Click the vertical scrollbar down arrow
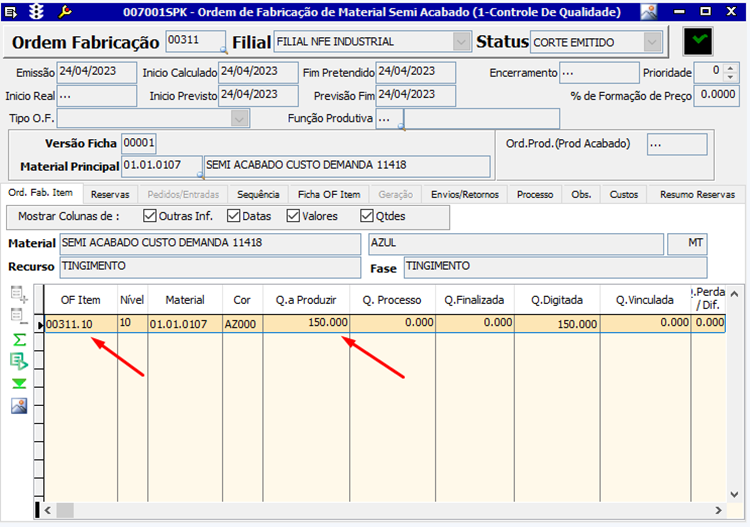 click(735, 494)
